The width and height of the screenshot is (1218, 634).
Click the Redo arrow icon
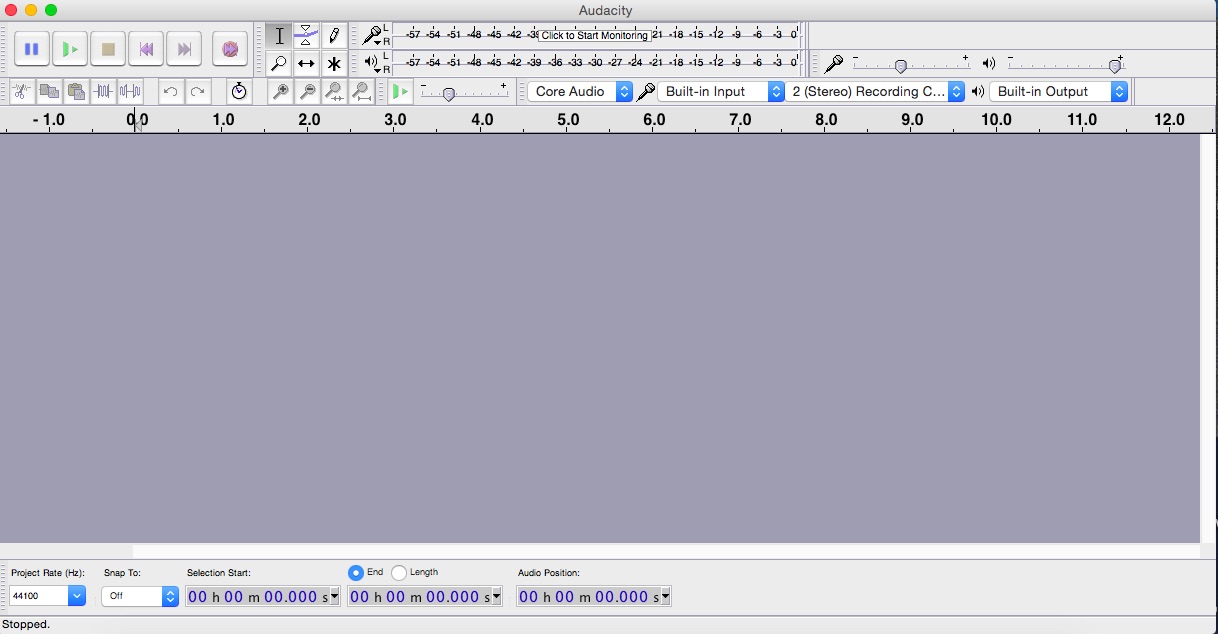[x=198, y=91]
